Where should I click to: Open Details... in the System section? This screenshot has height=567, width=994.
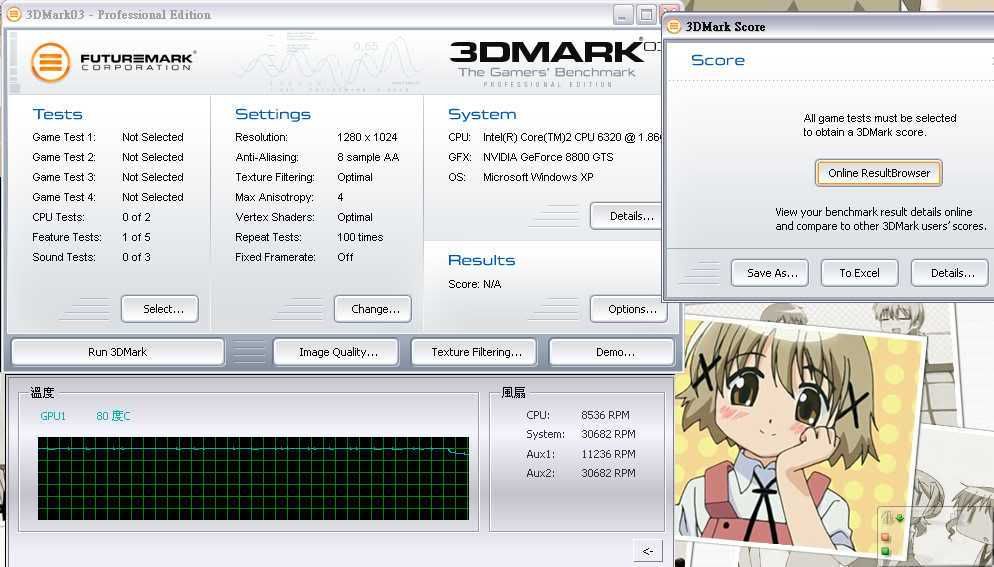[627, 216]
